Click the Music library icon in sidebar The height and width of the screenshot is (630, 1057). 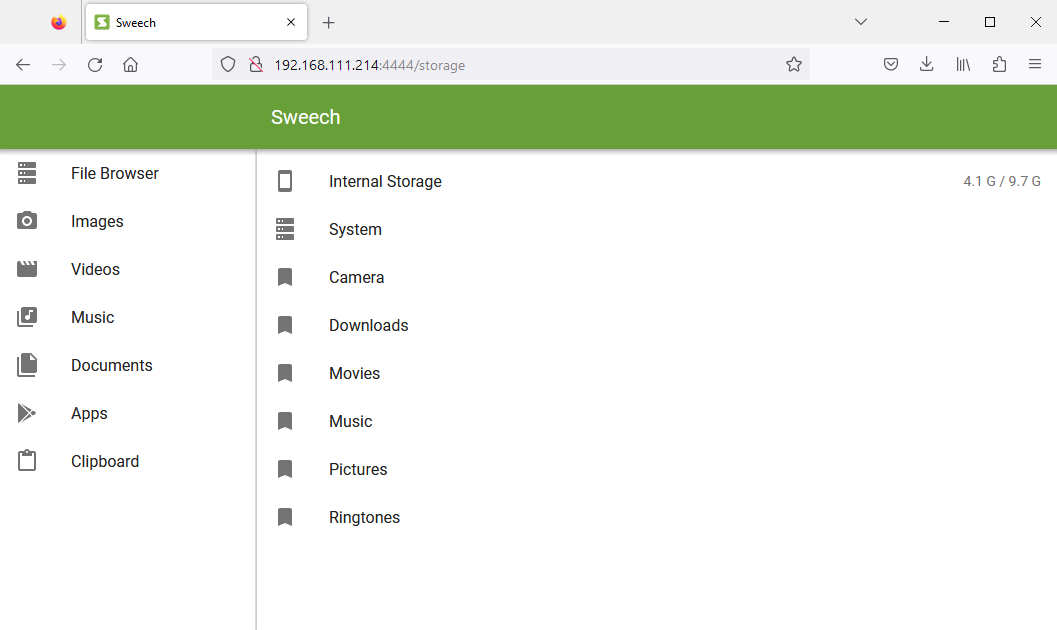click(27, 317)
